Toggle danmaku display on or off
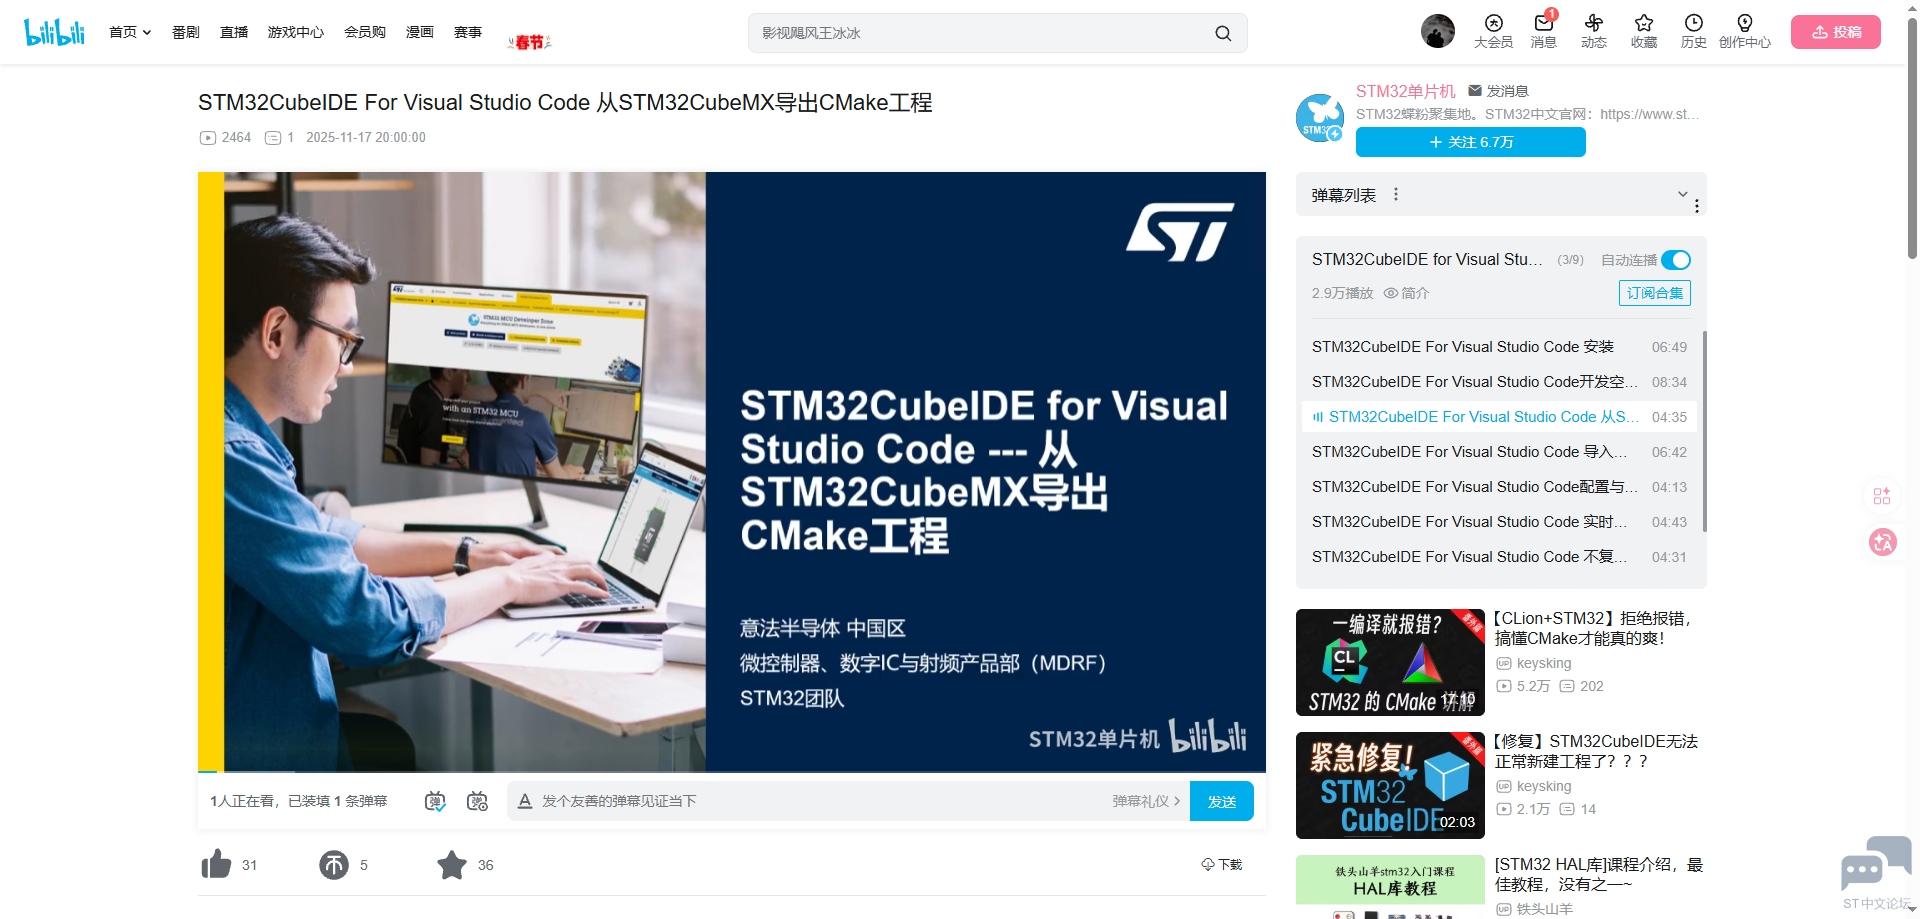The width and height of the screenshot is (1920, 919). (435, 801)
